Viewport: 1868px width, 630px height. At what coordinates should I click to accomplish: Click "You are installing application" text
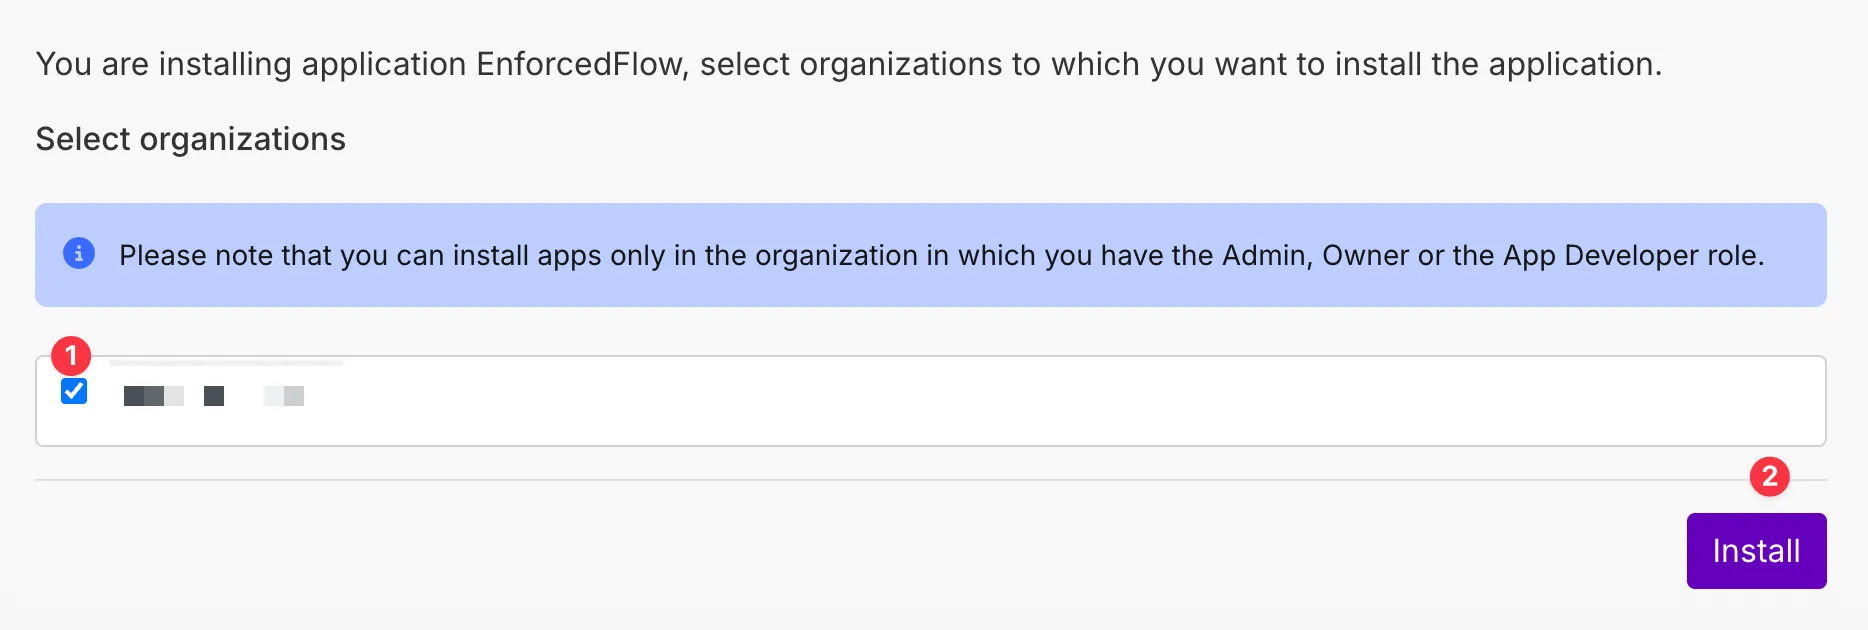click(250, 64)
